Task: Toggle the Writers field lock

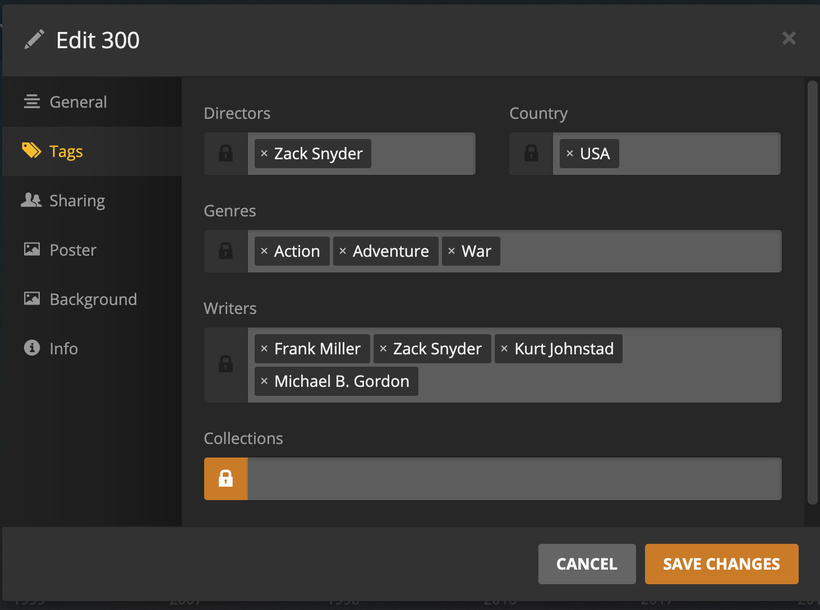Action: tap(226, 365)
